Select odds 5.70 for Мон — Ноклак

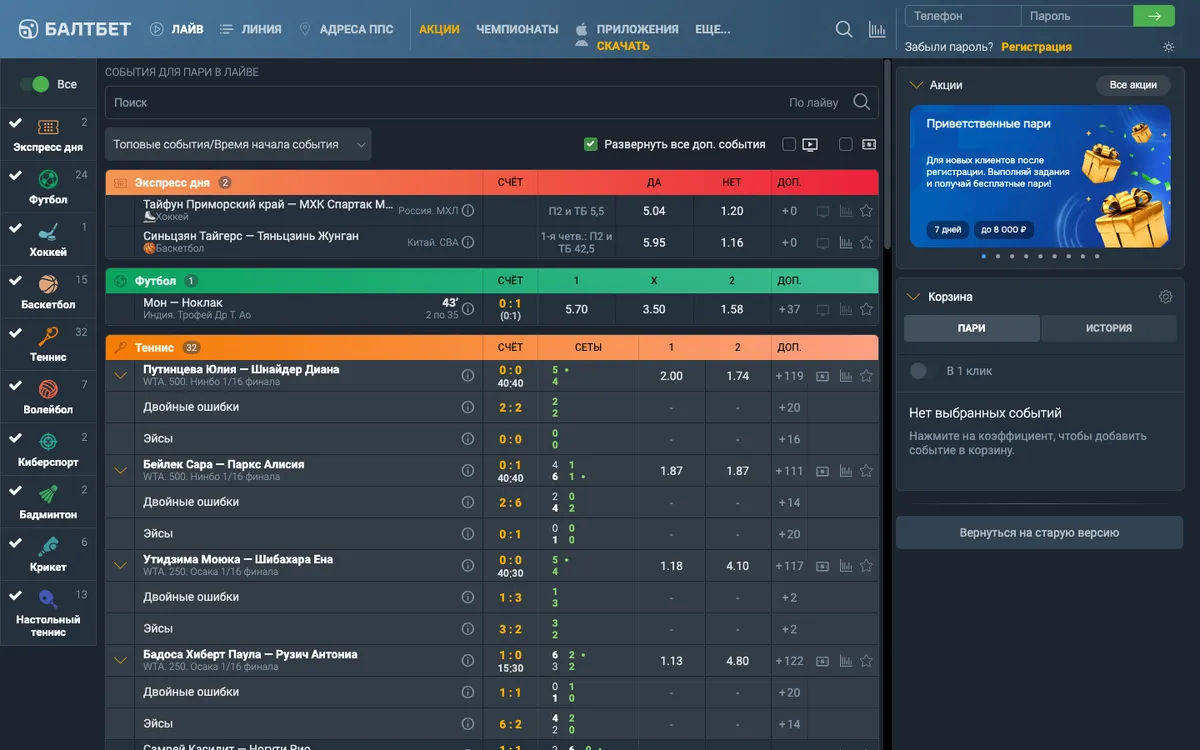pyautogui.click(x=576, y=309)
